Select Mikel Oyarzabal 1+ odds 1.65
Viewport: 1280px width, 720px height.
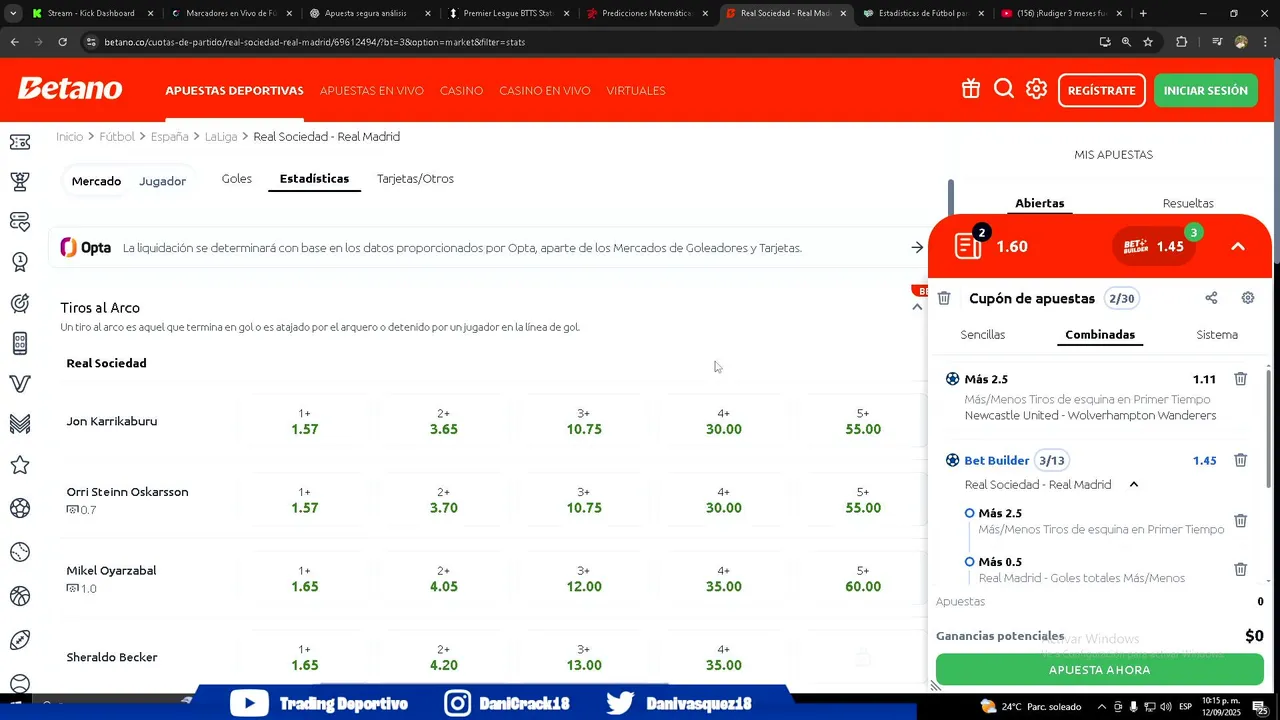pyautogui.click(x=304, y=579)
